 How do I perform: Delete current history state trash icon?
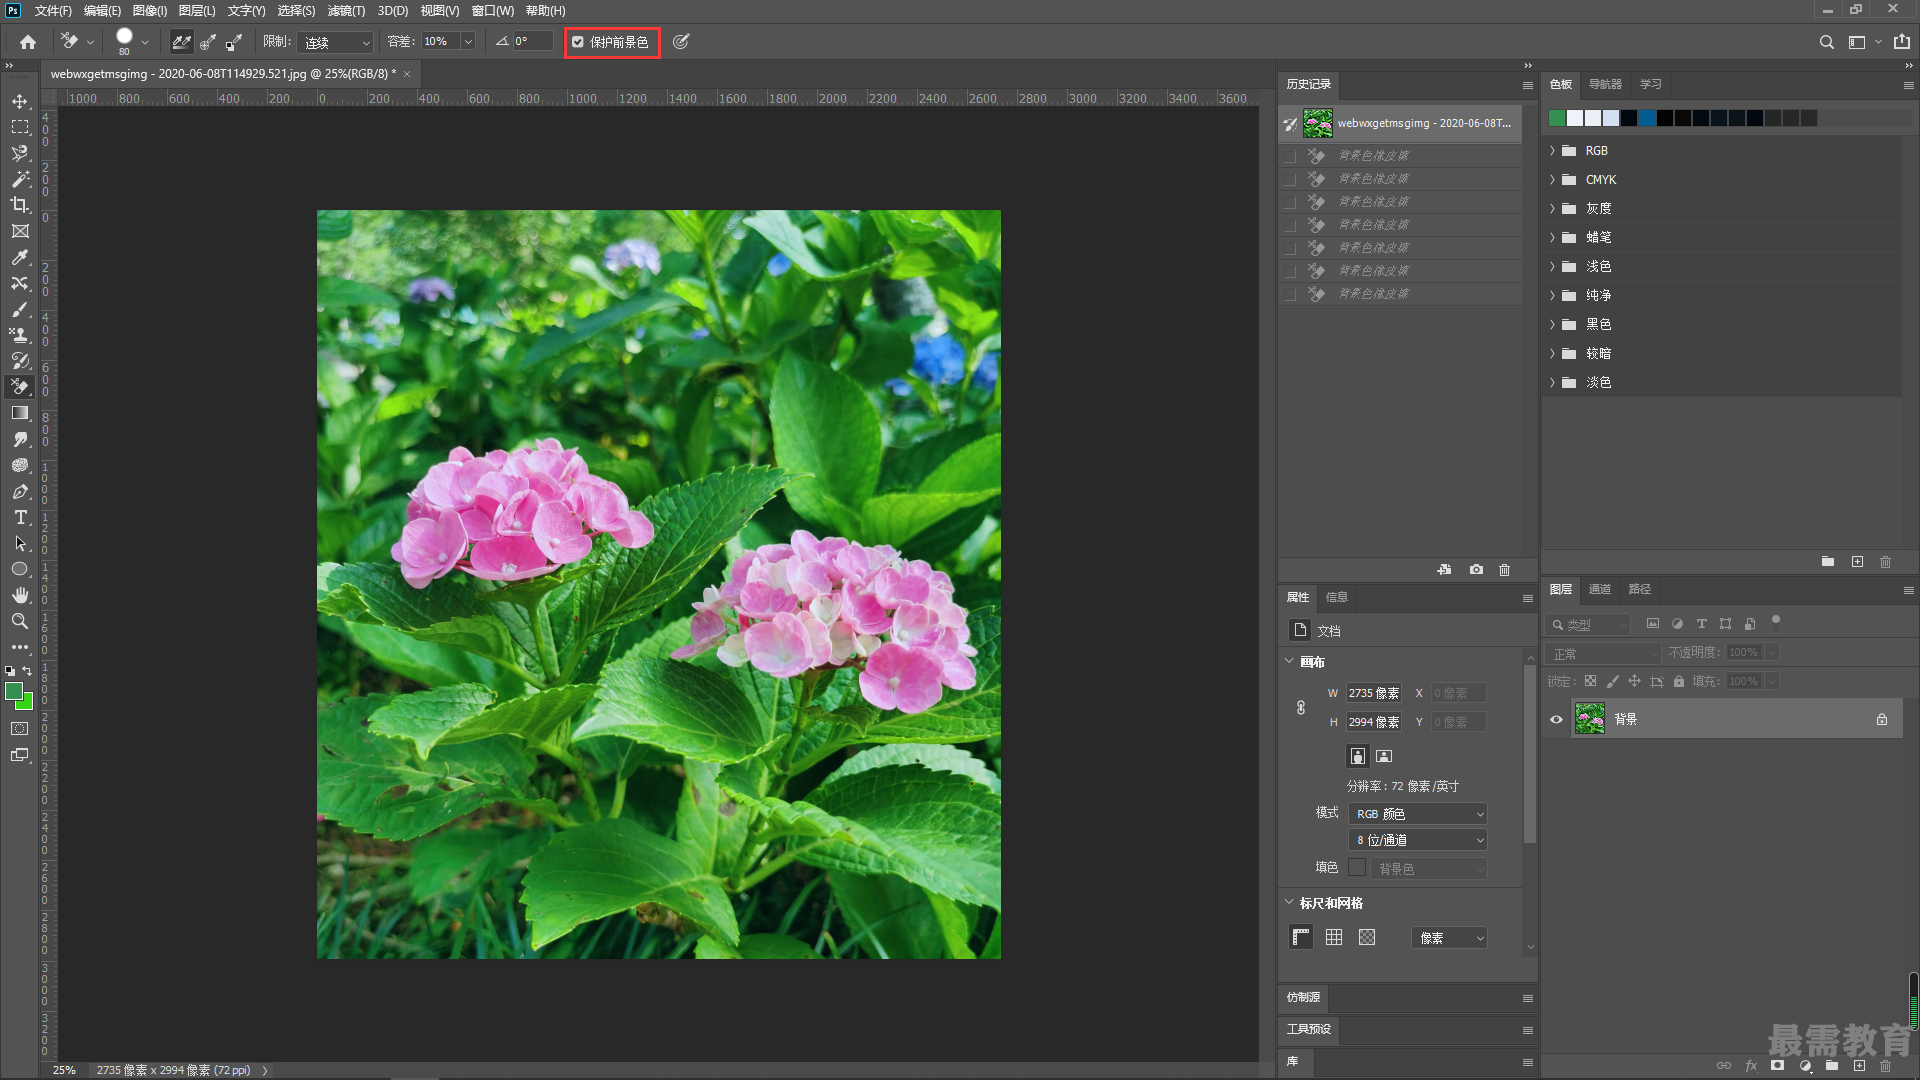pyautogui.click(x=1504, y=570)
